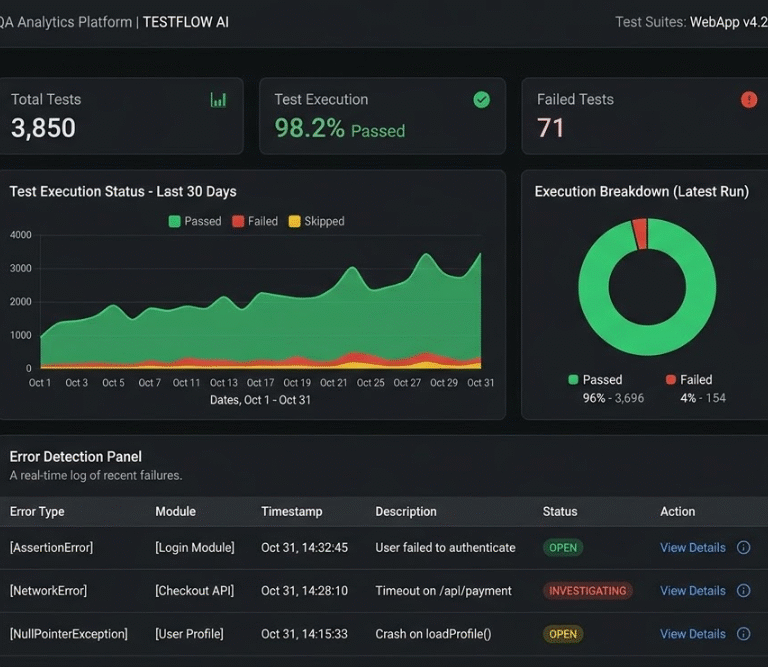Click the bar chart icon in Total Tests

[x=218, y=100]
